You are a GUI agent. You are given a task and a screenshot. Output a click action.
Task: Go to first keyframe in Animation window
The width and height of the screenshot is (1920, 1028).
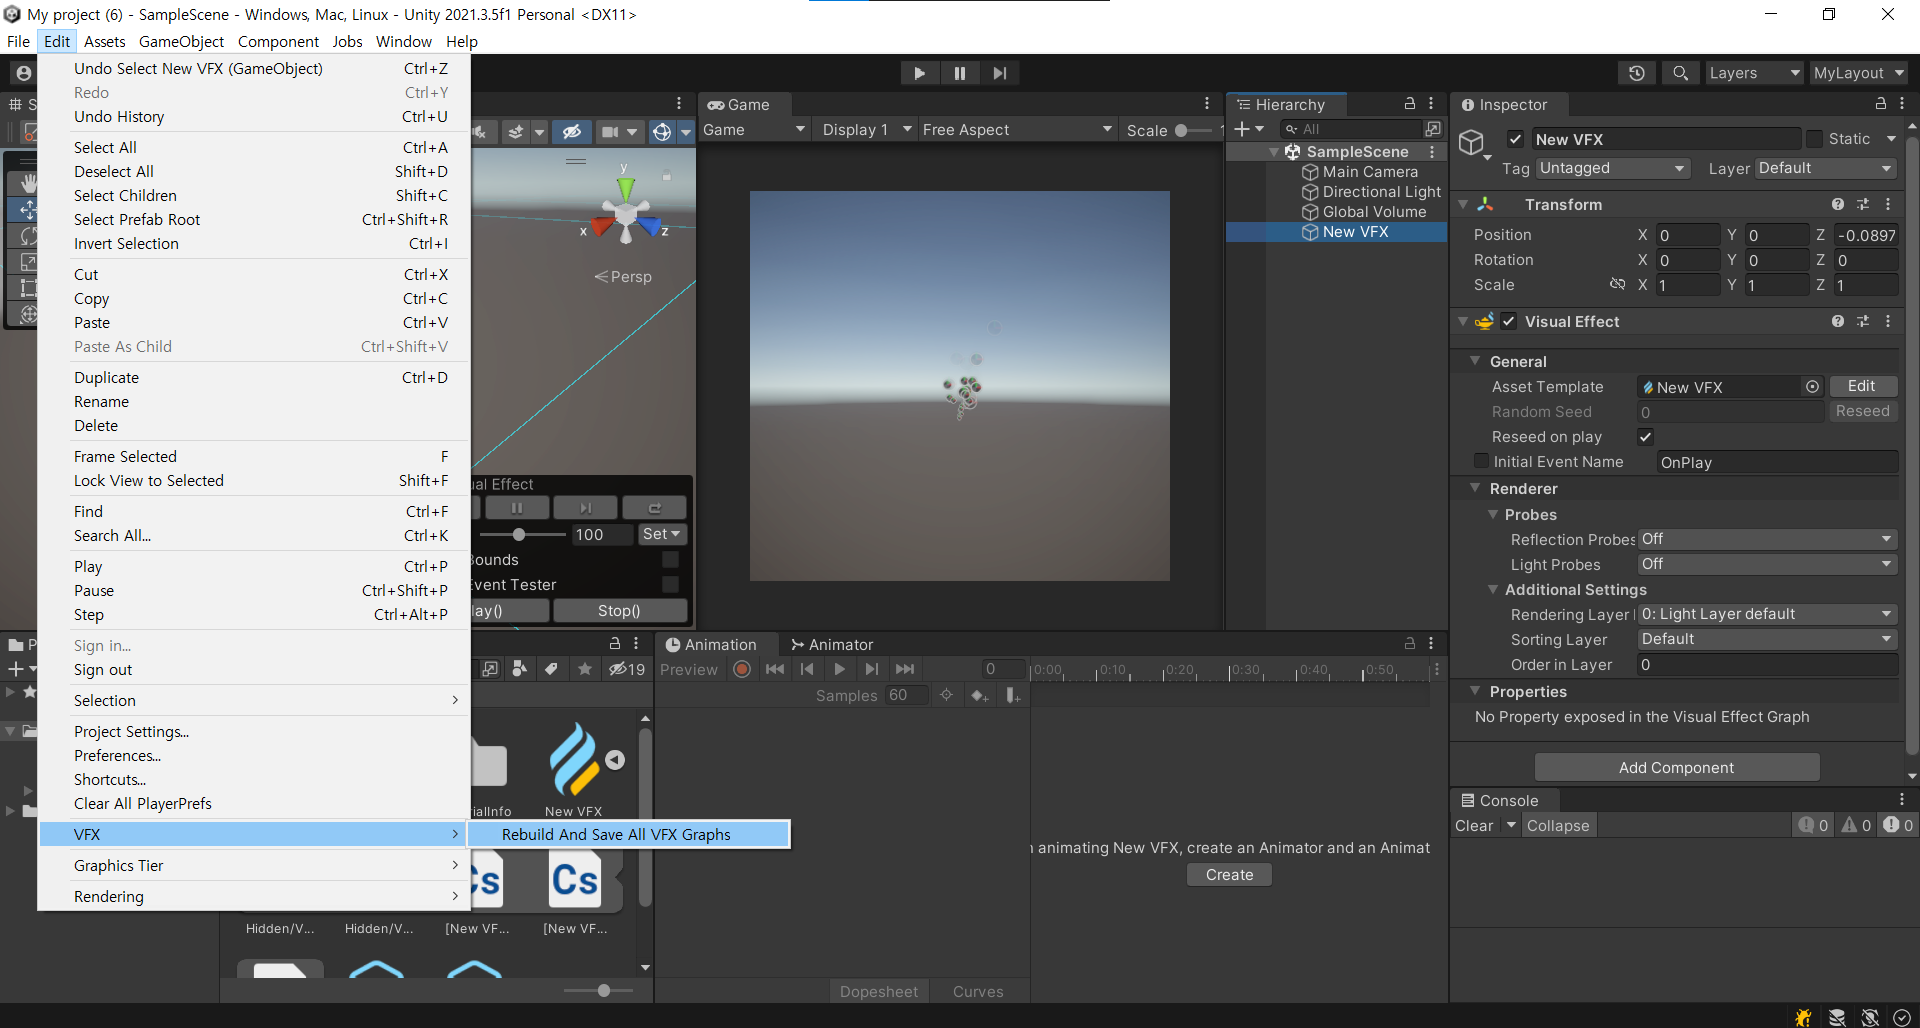(x=775, y=669)
